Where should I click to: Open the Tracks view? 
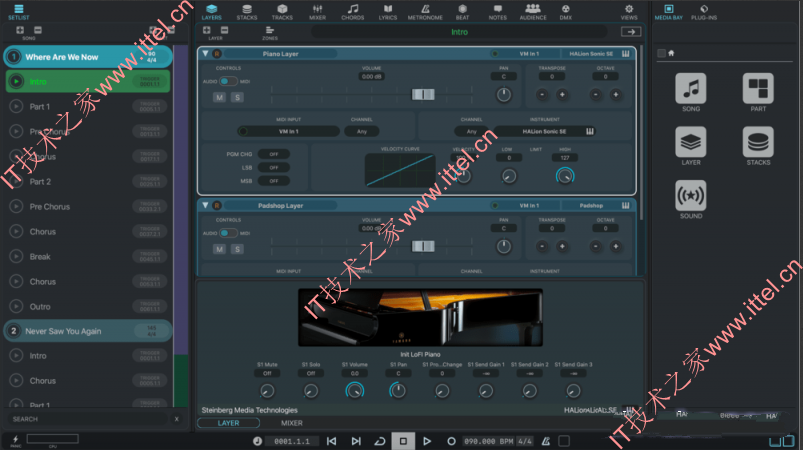coord(282,12)
